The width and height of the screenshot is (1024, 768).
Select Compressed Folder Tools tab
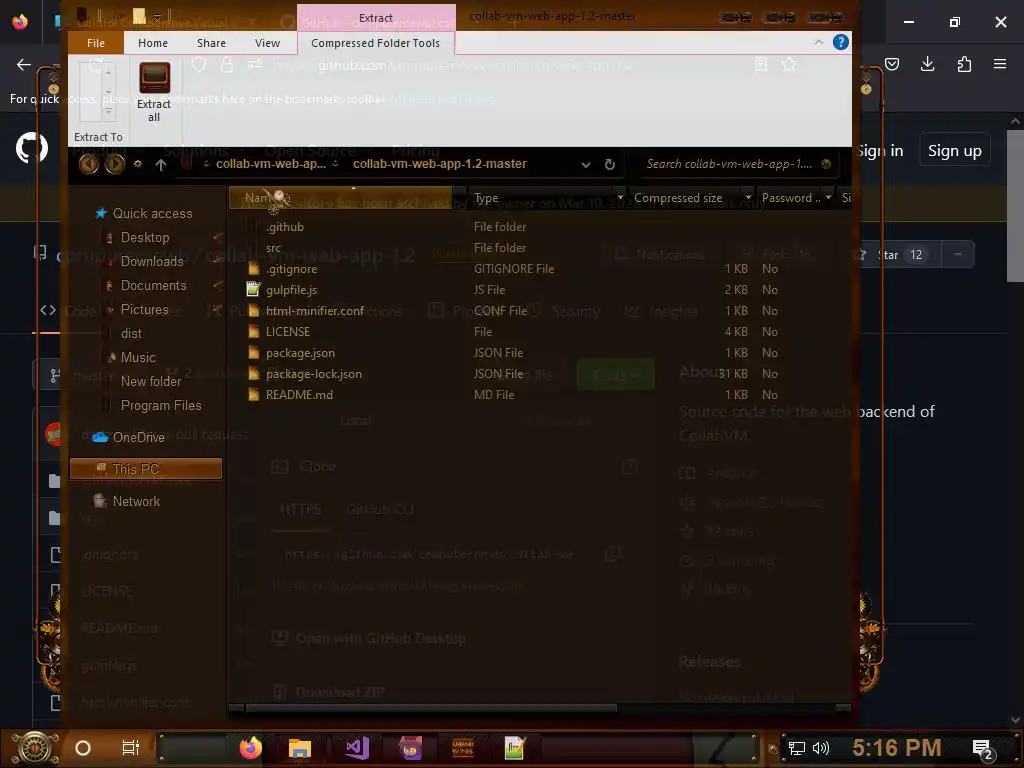[376, 43]
